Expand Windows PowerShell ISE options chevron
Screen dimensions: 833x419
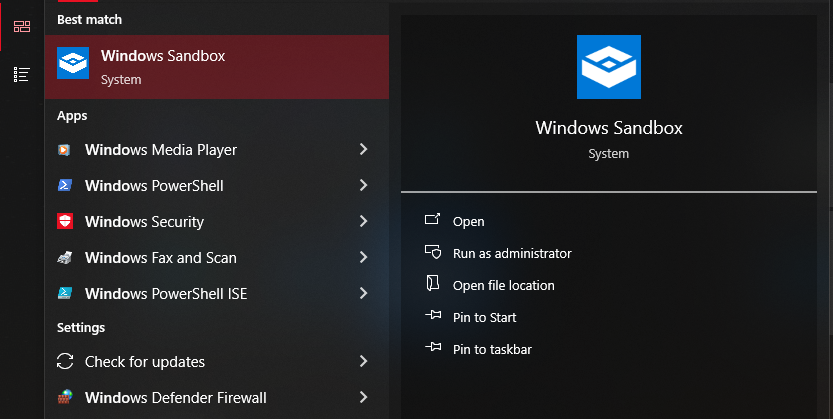point(363,293)
